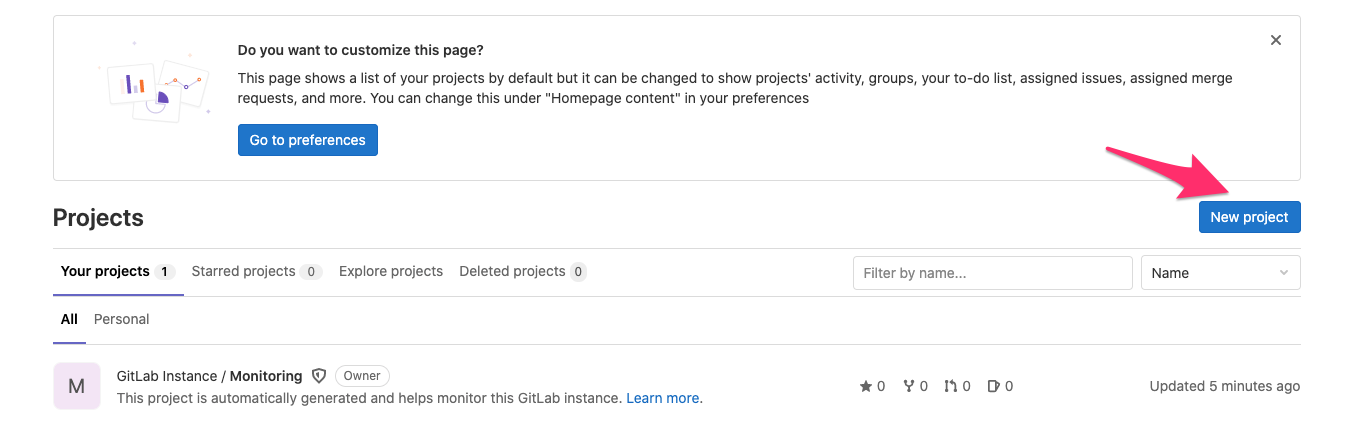Screen dimensions: 1347x434
Task: Click the star count icon
Action: pos(866,386)
